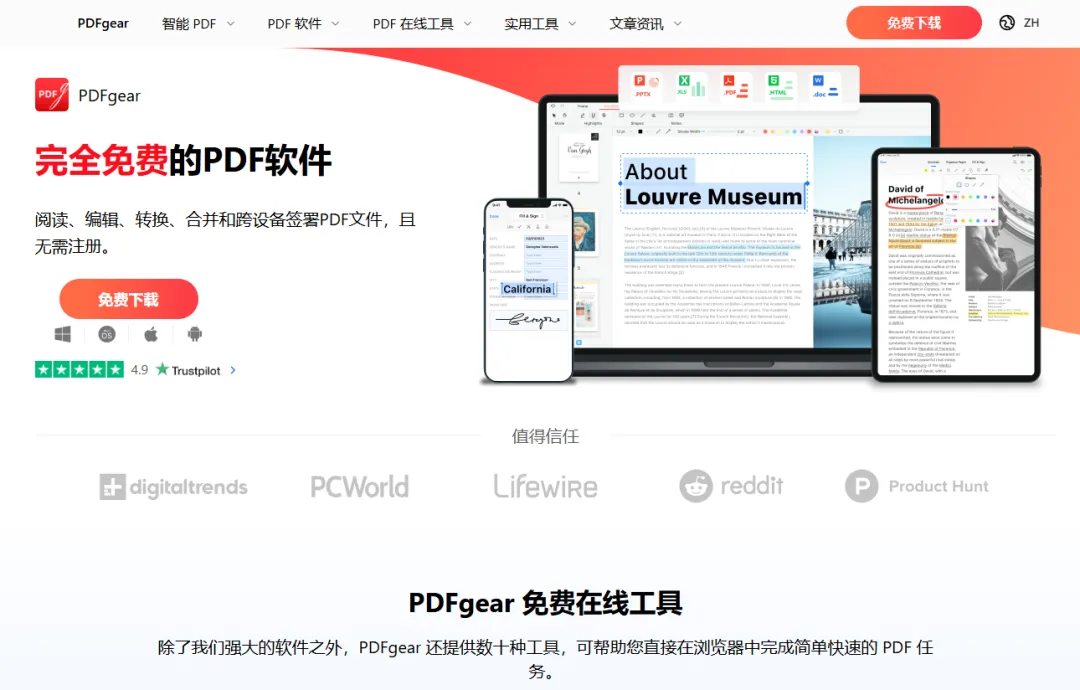Click the .doc Word format icon

825,86
